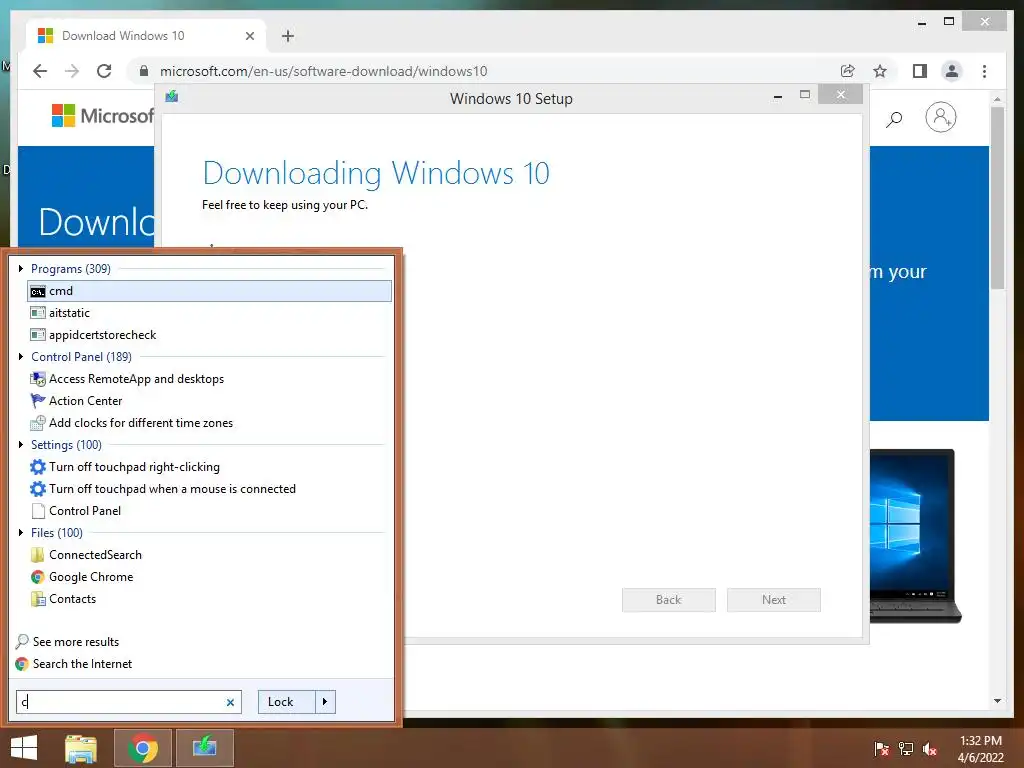Click See more results
1024x768 pixels.
point(68,642)
